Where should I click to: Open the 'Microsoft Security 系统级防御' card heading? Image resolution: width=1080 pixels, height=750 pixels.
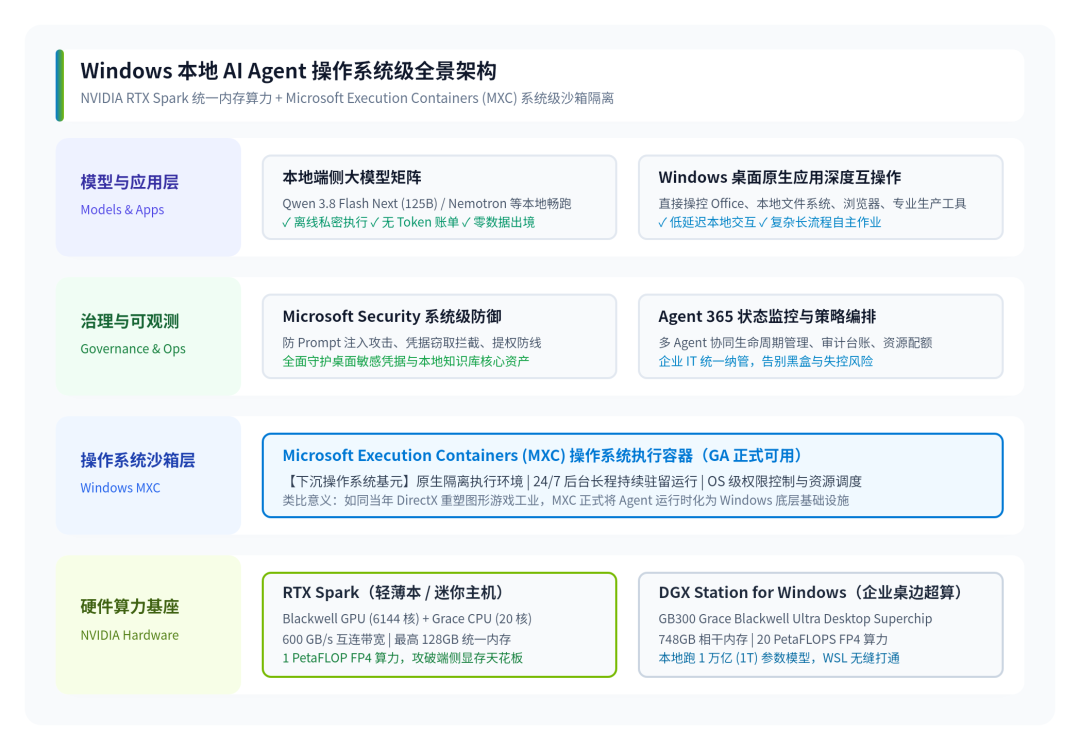(x=392, y=316)
